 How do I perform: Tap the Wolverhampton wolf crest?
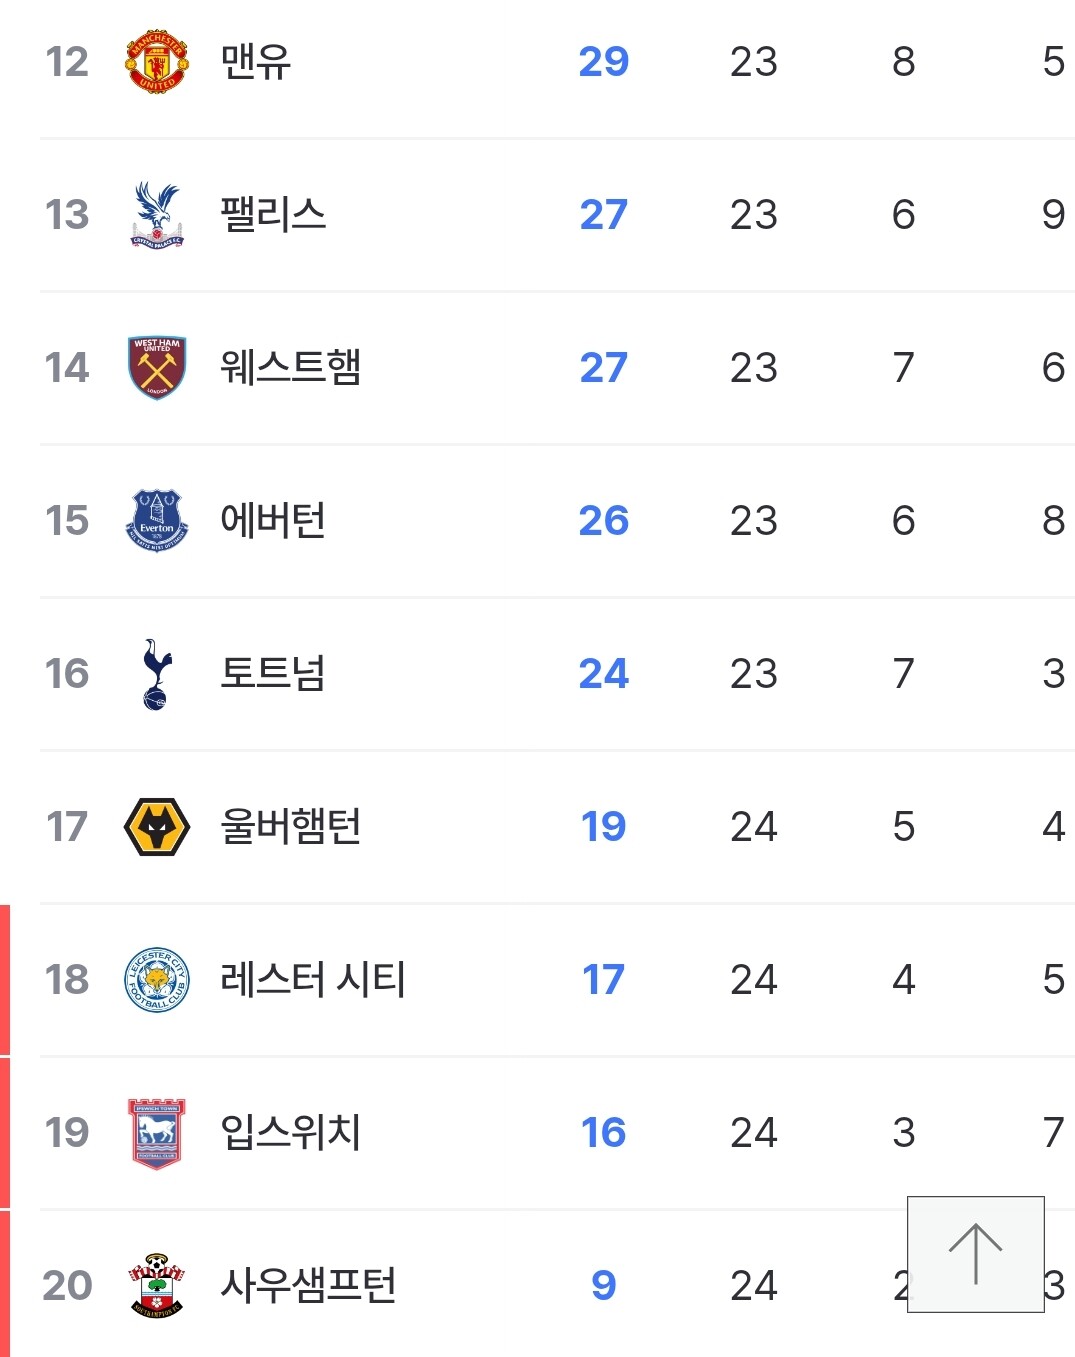157,826
